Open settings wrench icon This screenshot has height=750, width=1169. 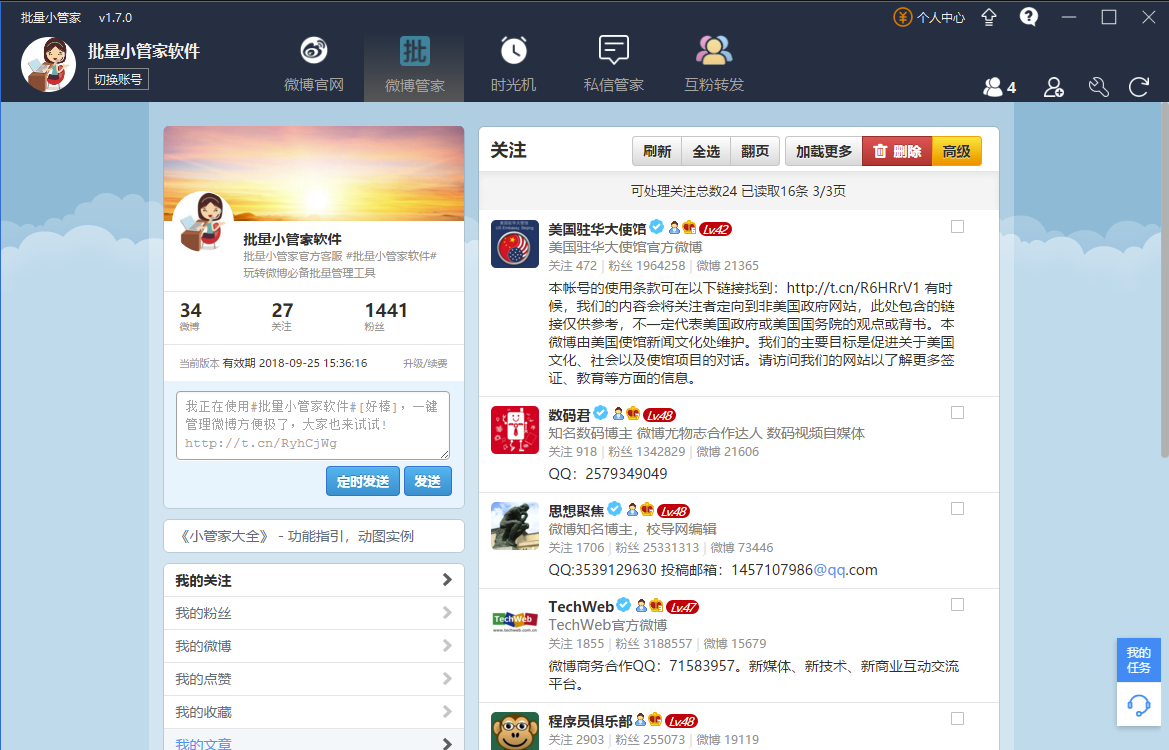pos(1097,87)
